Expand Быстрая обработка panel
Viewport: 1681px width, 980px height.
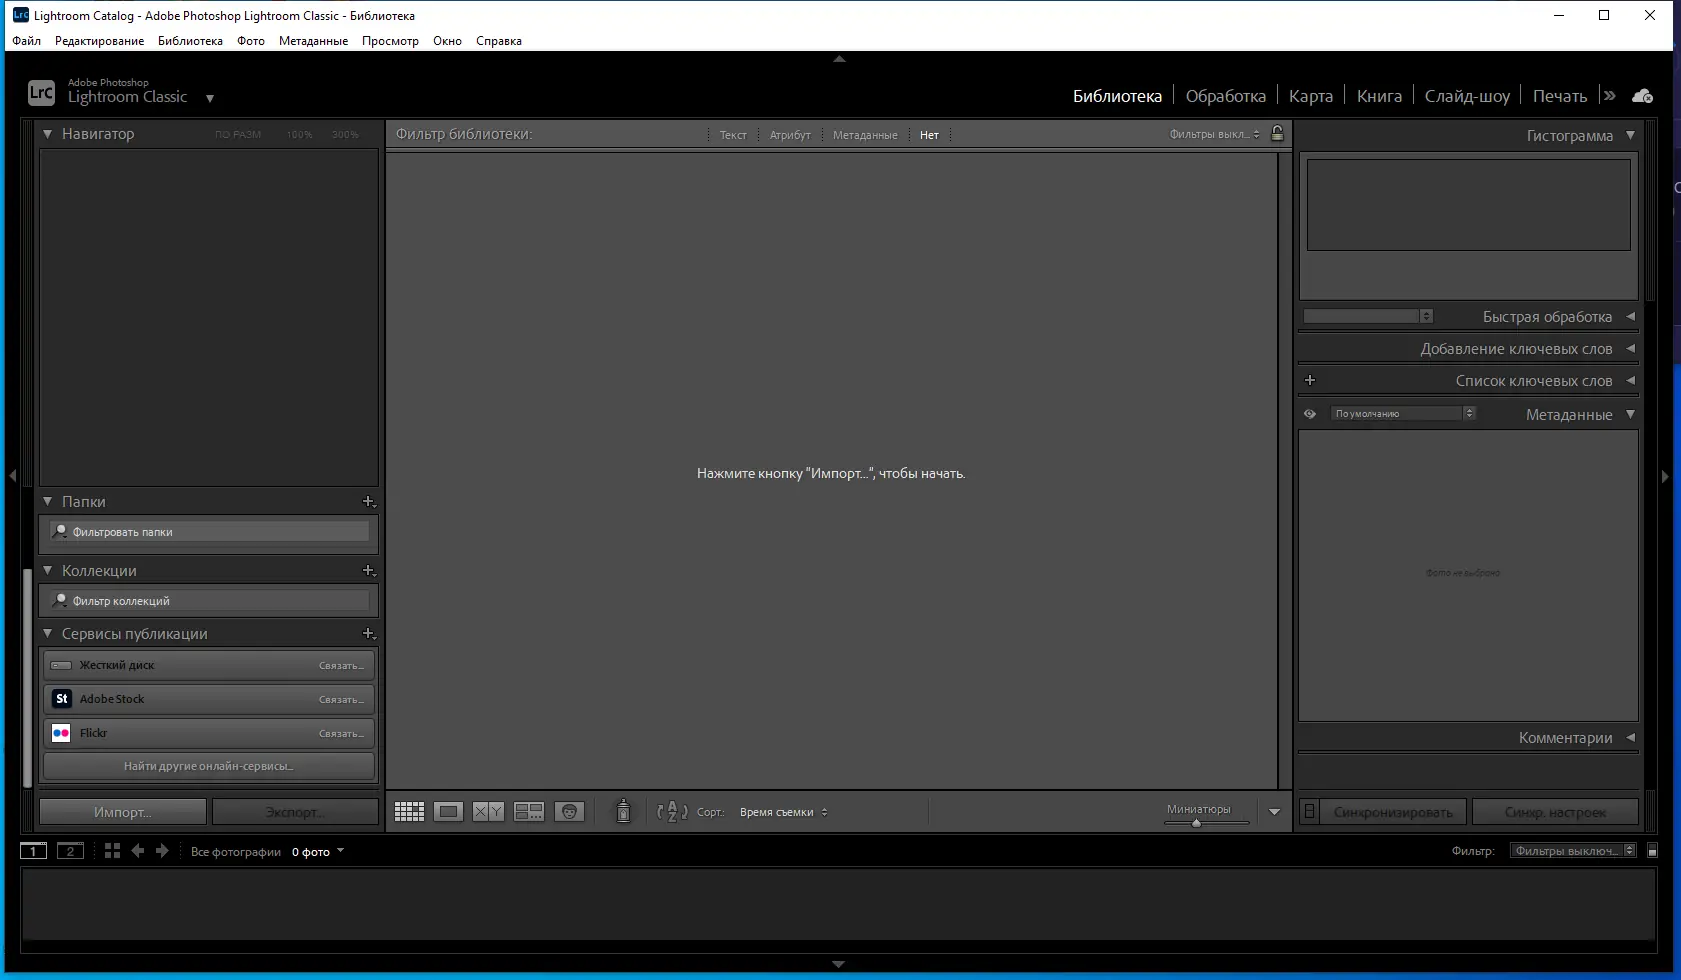click(x=1631, y=316)
